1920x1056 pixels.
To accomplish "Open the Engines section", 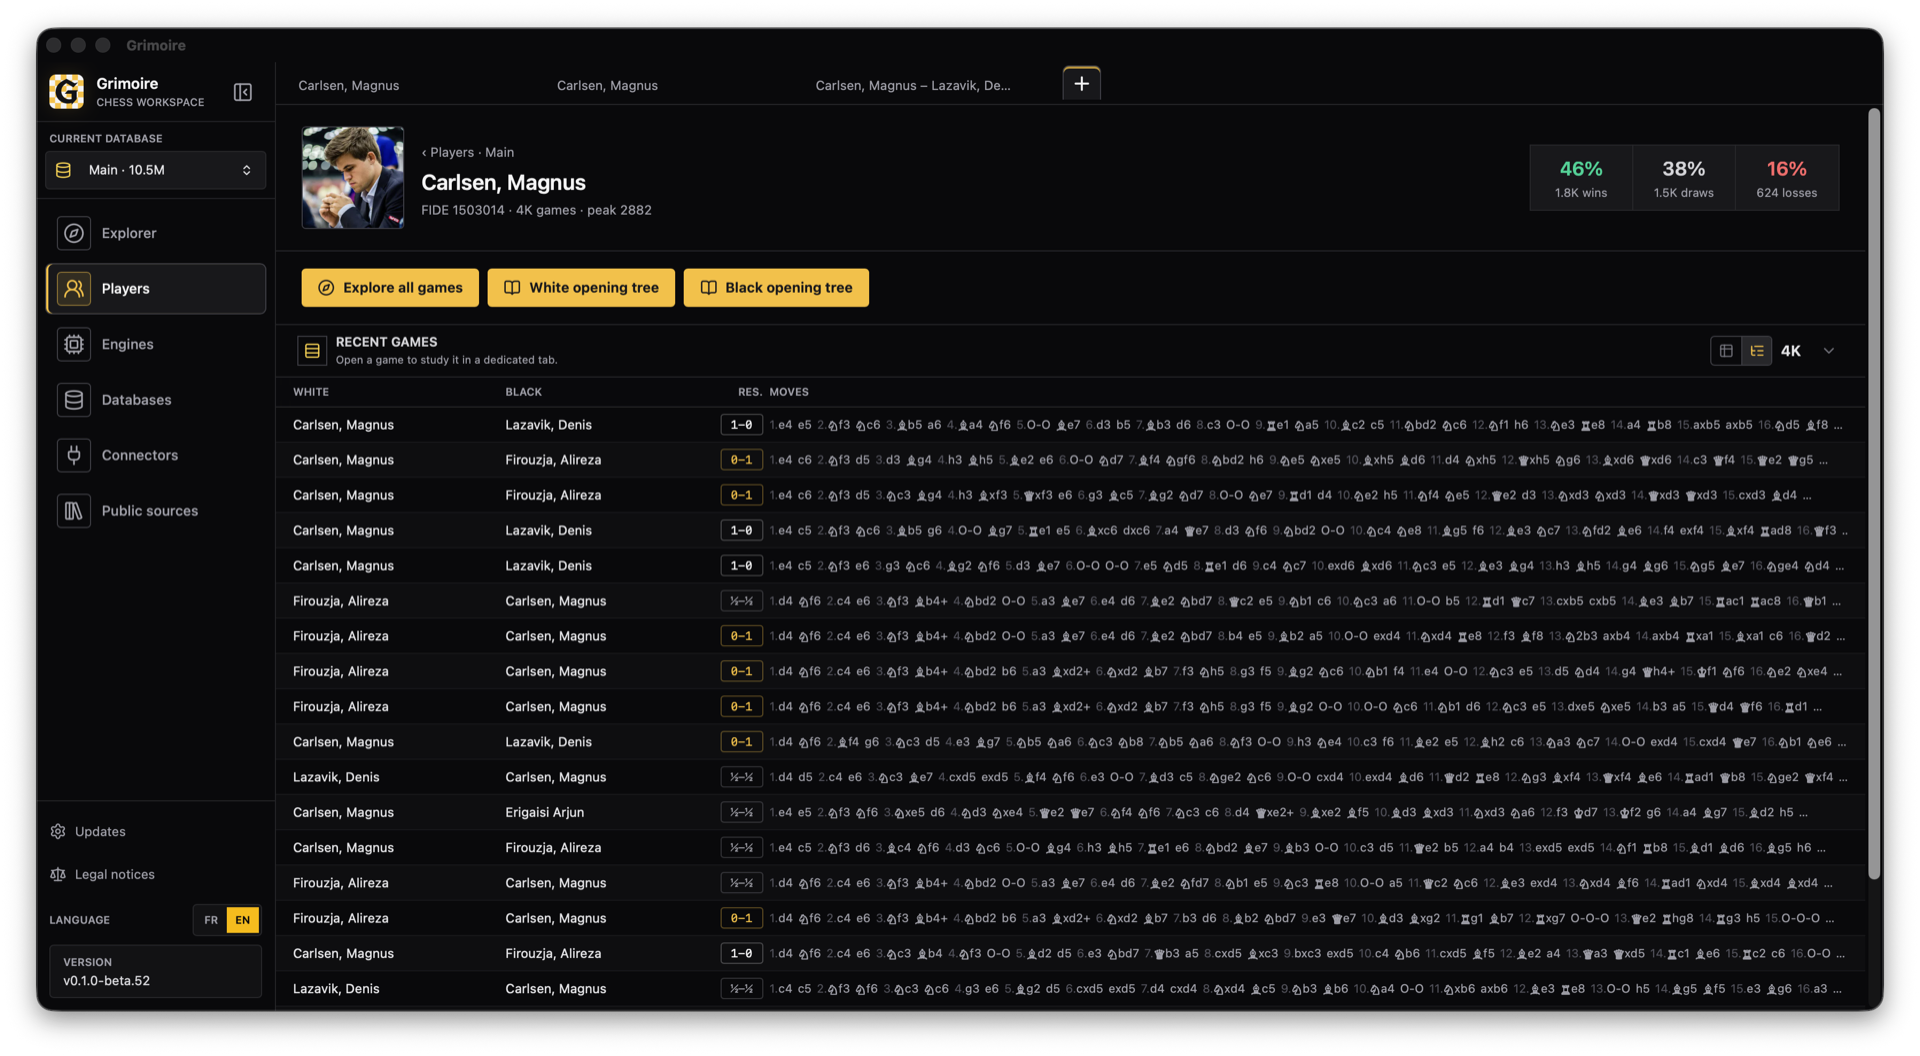I will tap(156, 344).
